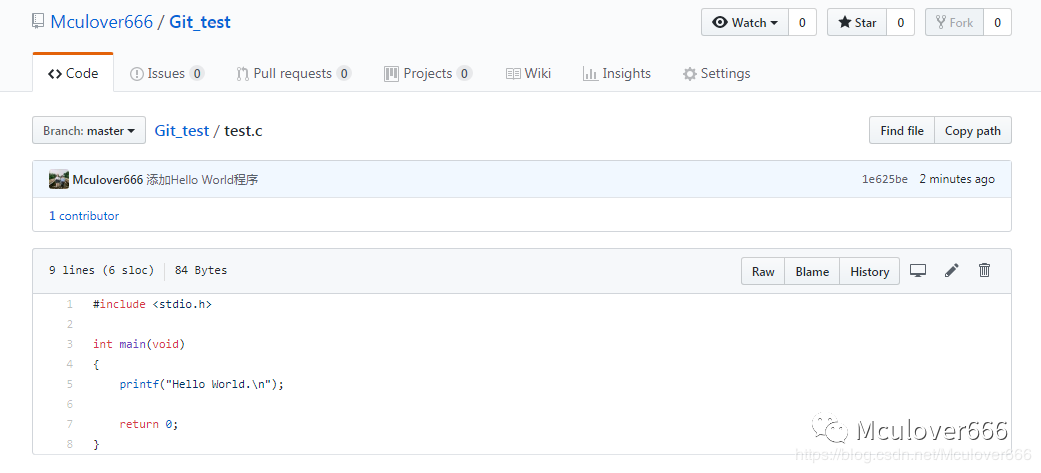This screenshot has height=473, width=1041.
Task: Open Git_test repository title link
Action: (x=200, y=22)
